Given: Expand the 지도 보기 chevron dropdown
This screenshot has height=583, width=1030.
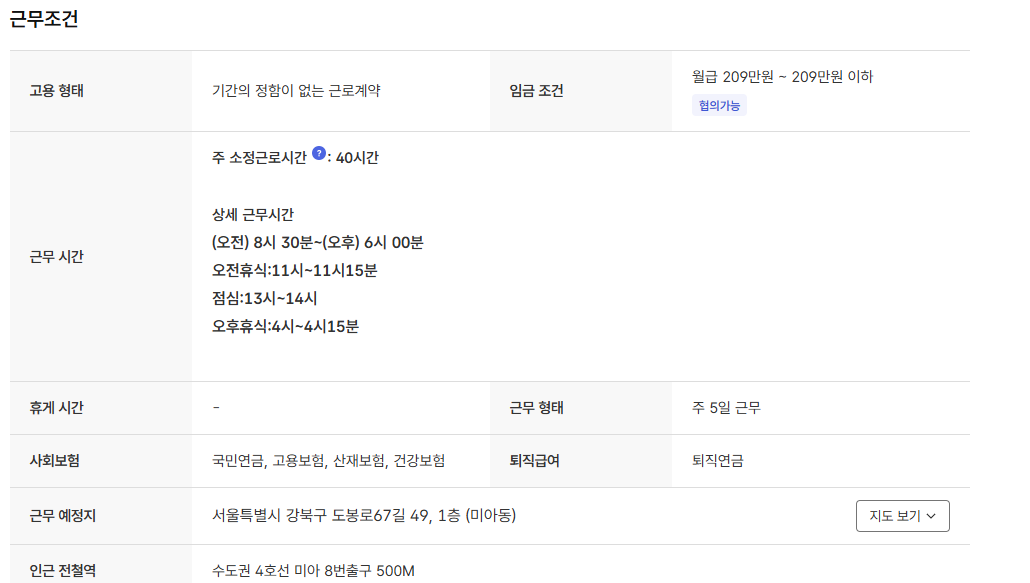Looking at the screenshot, I should pyautogui.click(x=932, y=516).
